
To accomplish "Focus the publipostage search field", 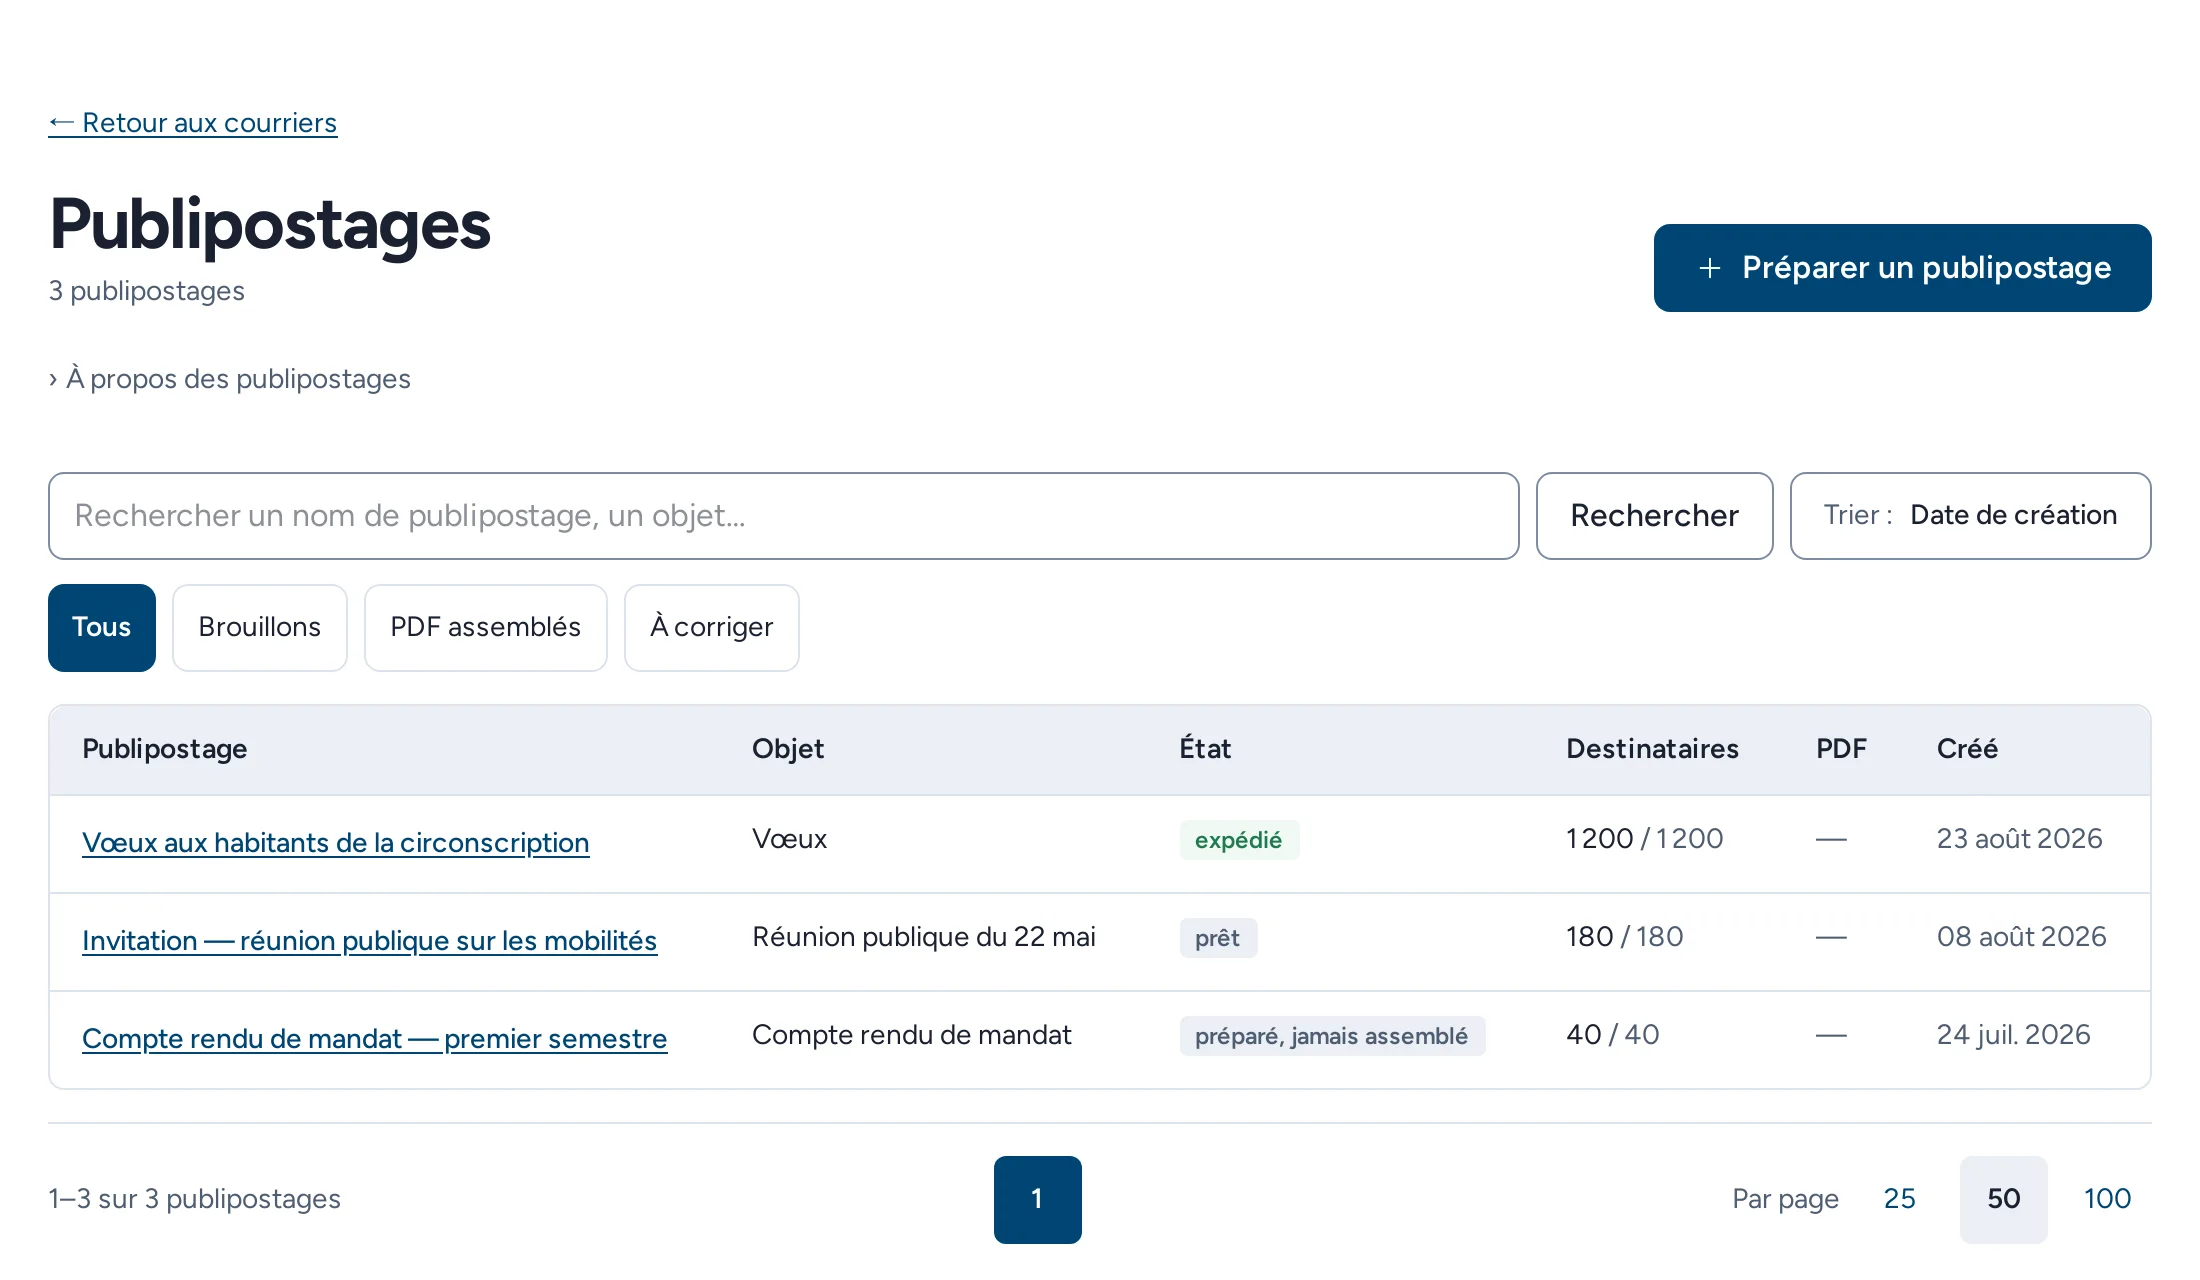I will [x=784, y=516].
